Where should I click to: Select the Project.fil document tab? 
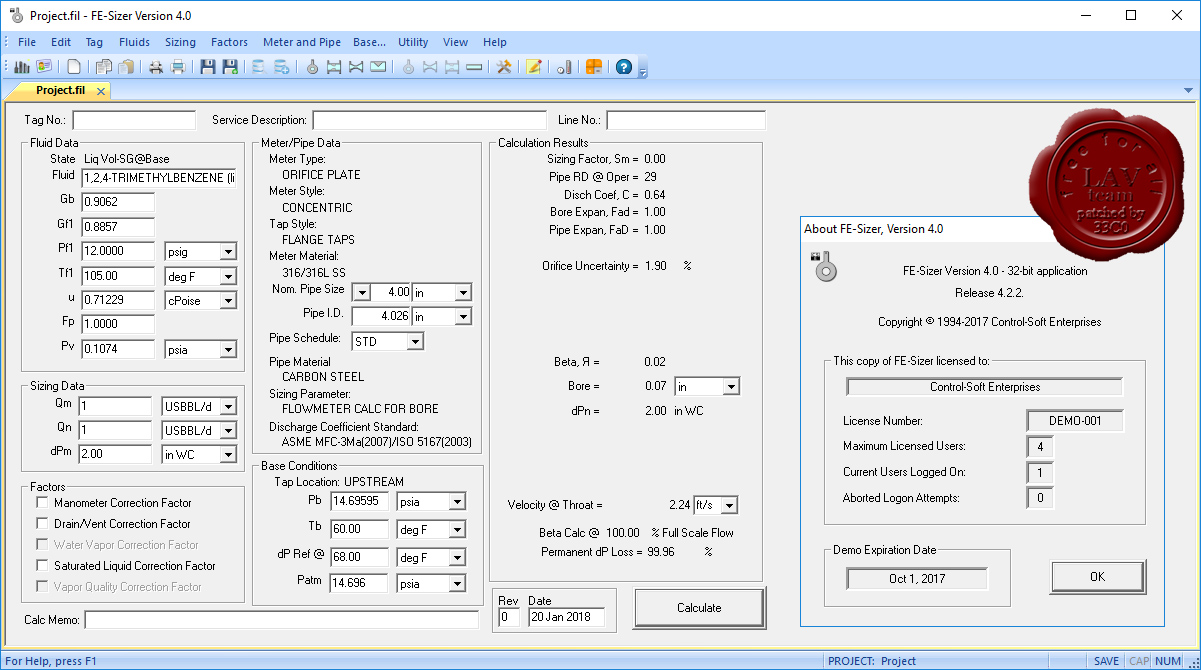click(x=61, y=90)
